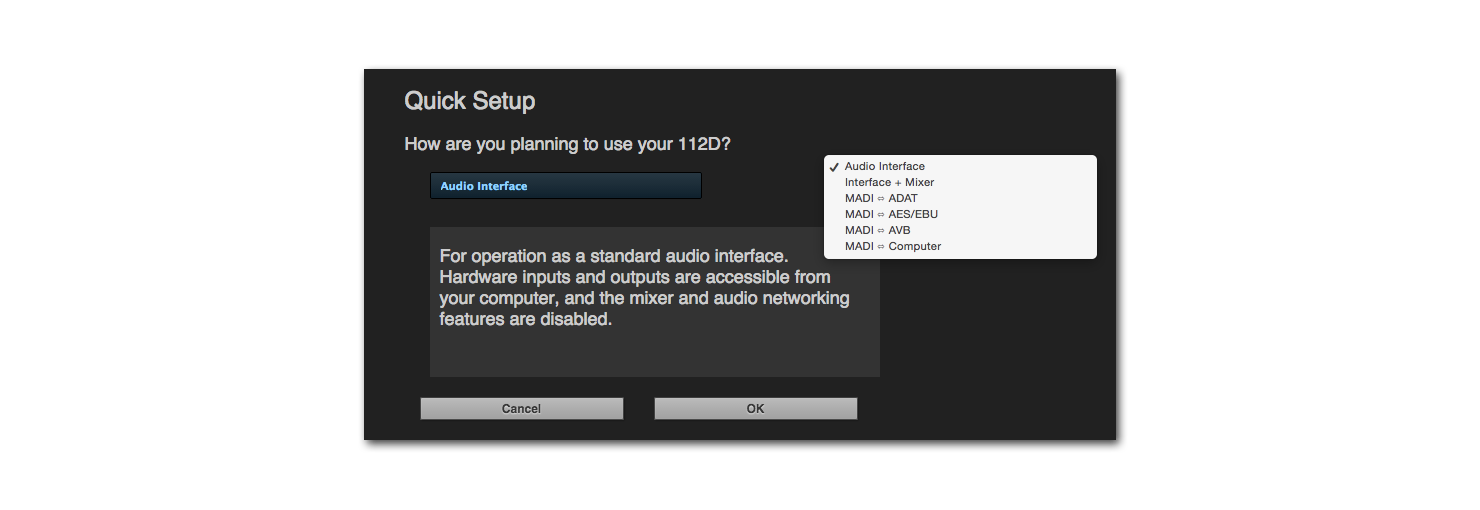Choose MADI to AVB from list
The image size is (1480, 510).
click(877, 231)
